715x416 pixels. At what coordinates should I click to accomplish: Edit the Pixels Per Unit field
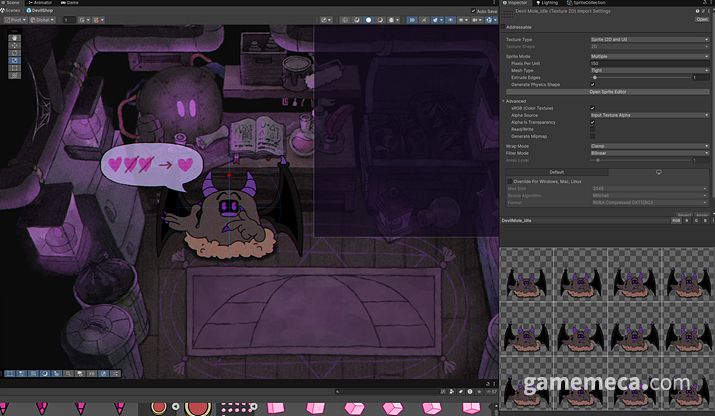pyautogui.click(x=649, y=63)
